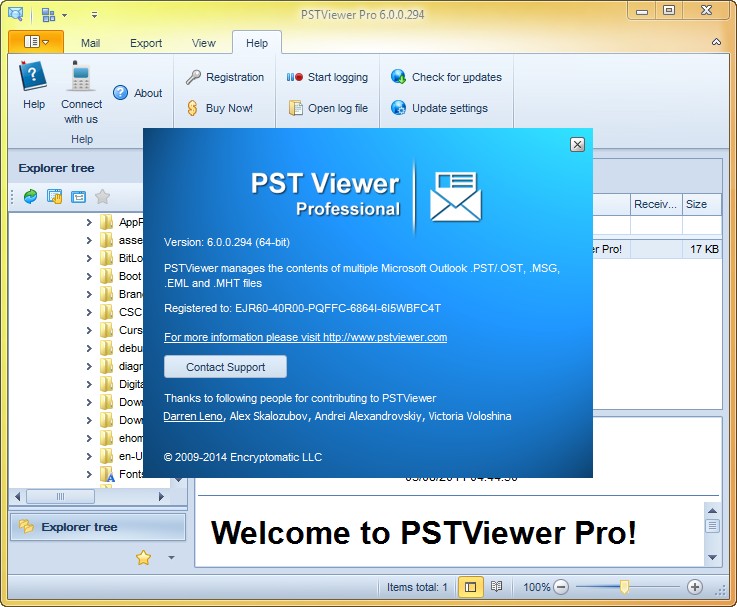Click the 100% zoom level label
737x607 pixels.
(x=536, y=587)
